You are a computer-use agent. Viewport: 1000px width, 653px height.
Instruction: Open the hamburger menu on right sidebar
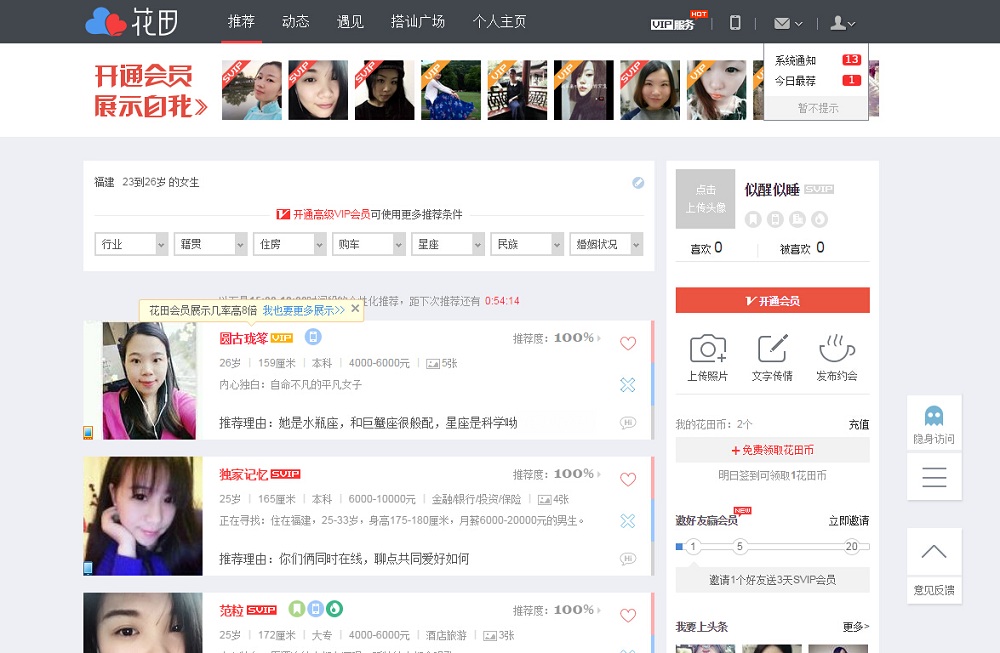coord(934,477)
